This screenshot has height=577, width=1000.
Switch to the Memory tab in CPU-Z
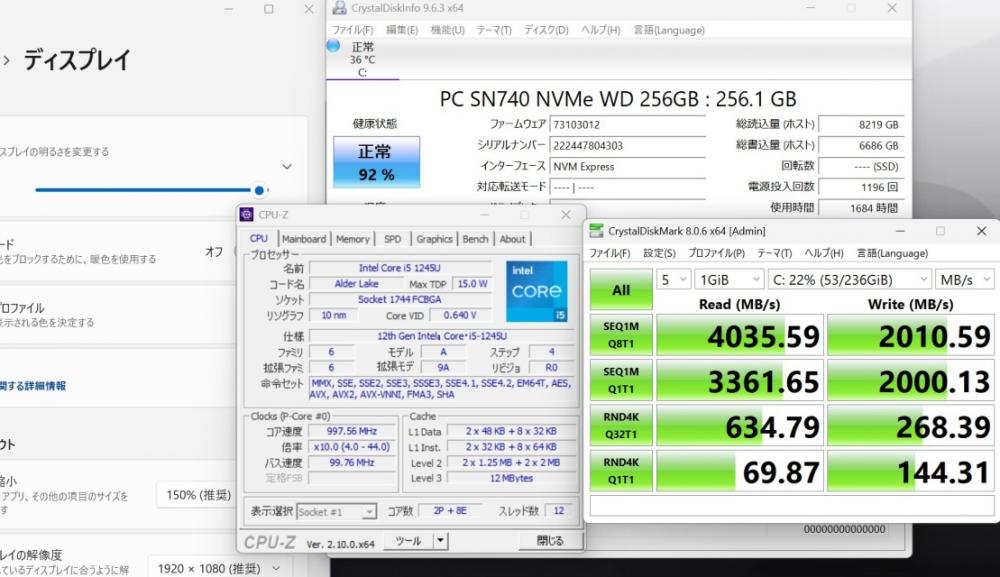click(353, 239)
